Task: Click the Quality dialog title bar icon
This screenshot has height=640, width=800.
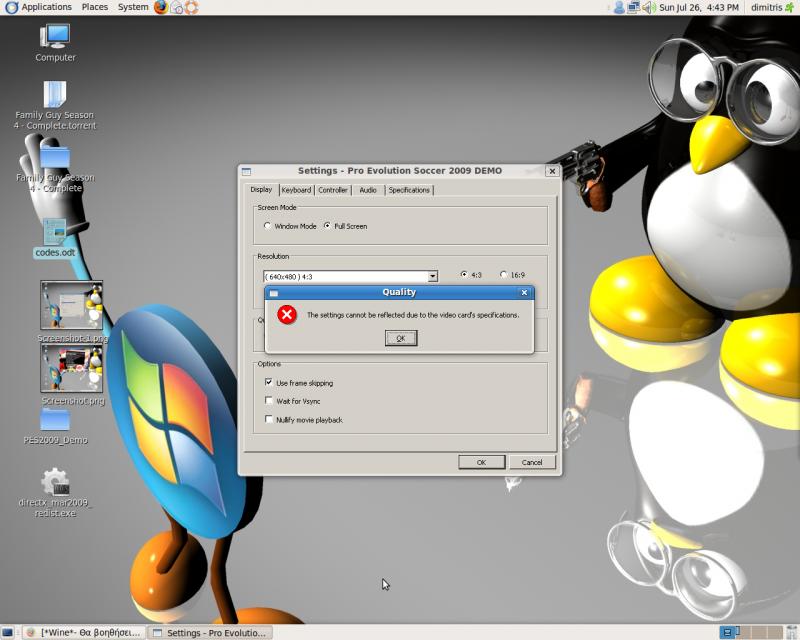Action: pyautogui.click(x=274, y=293)
